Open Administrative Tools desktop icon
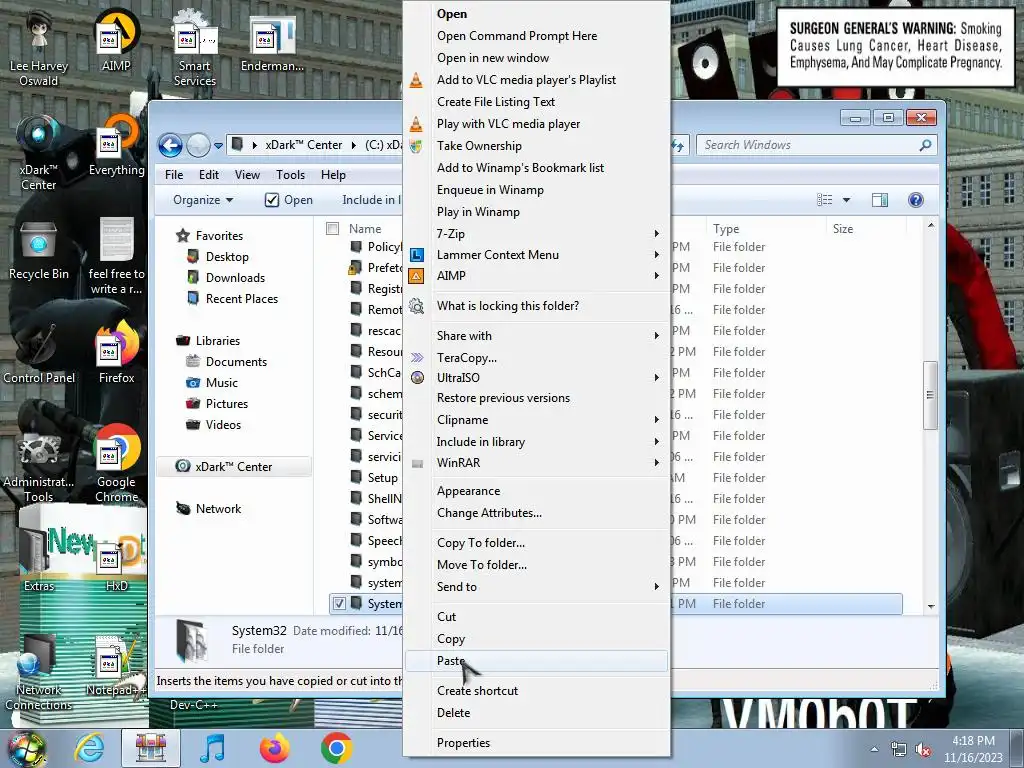This screenshot has width=1024, height=768. click(39, 465)
